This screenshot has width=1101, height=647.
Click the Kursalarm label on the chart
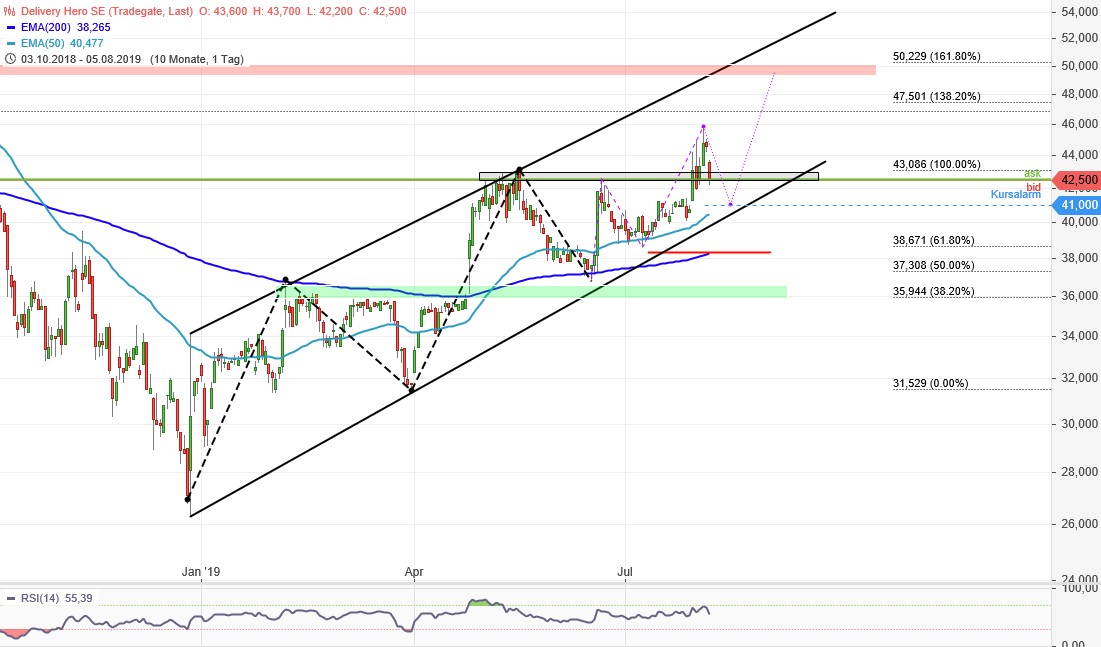click(1017, 194)
